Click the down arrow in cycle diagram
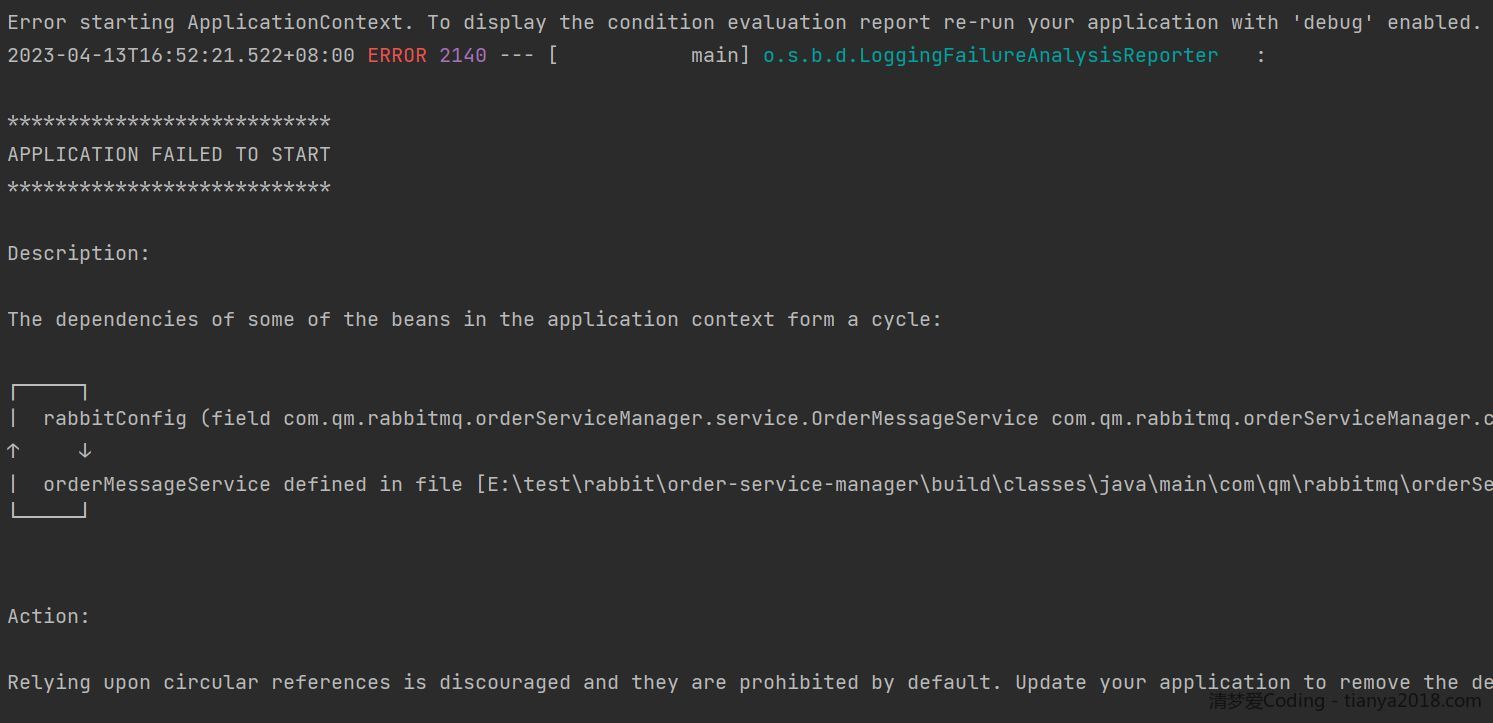 (x=85, y=451)
